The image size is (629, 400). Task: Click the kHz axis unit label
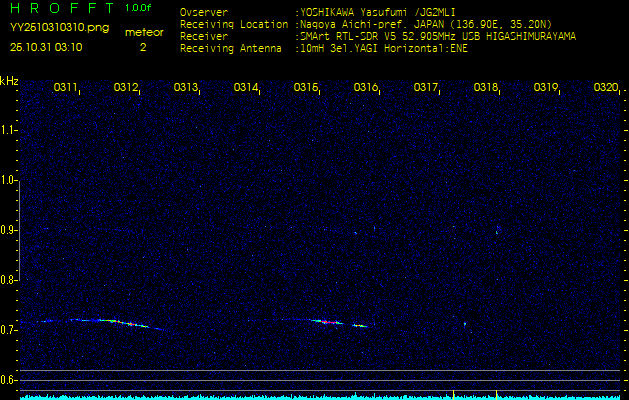pos(9,81)
